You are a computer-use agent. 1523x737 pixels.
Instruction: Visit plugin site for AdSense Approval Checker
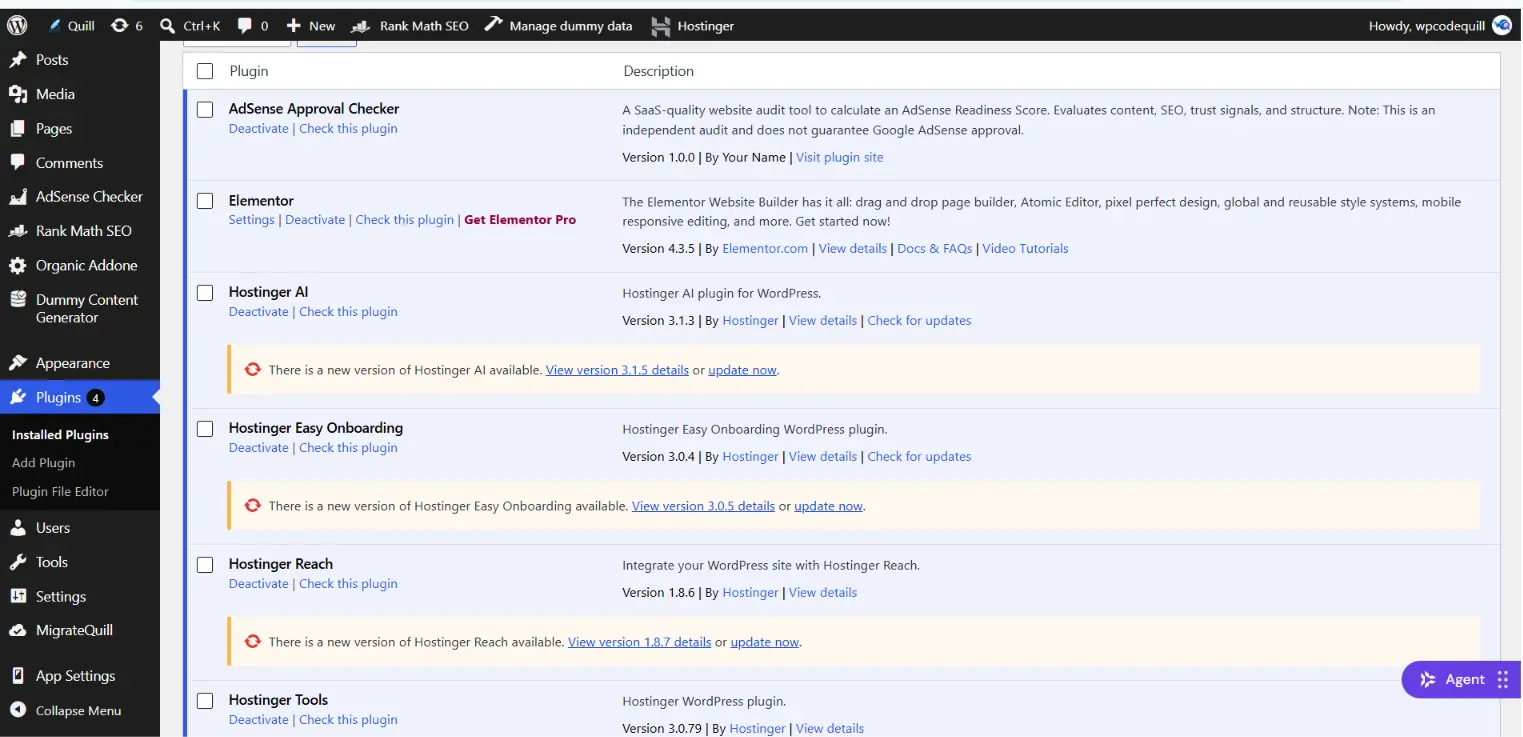tap(839, 158)
